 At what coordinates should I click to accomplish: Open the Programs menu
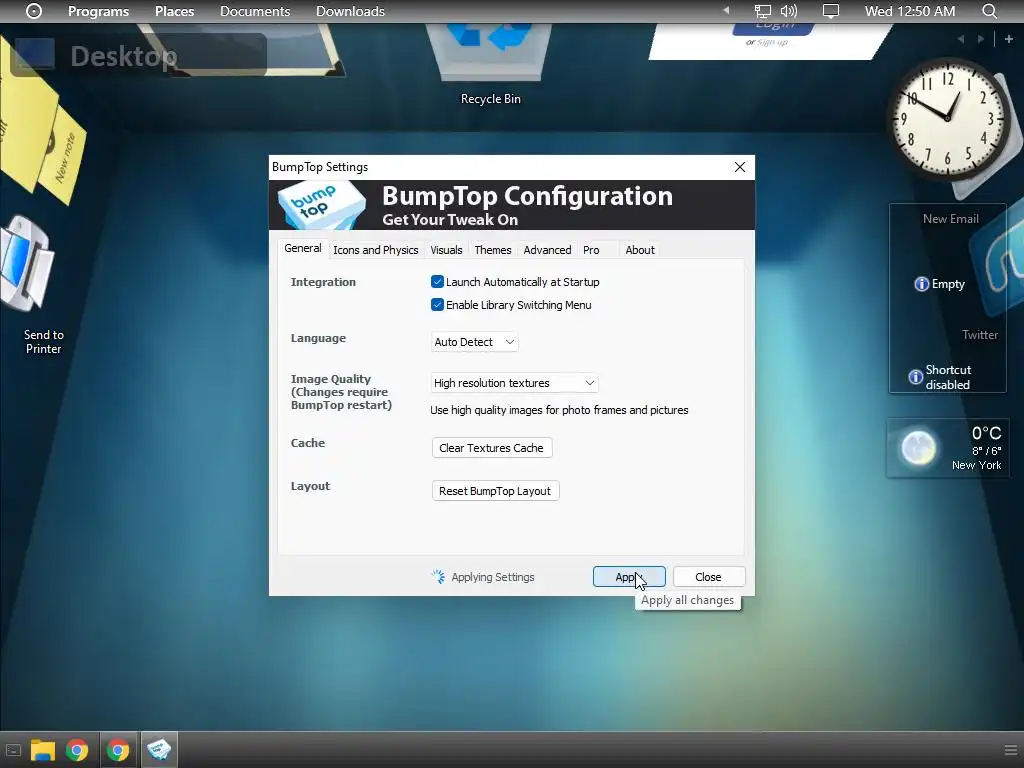99,11
